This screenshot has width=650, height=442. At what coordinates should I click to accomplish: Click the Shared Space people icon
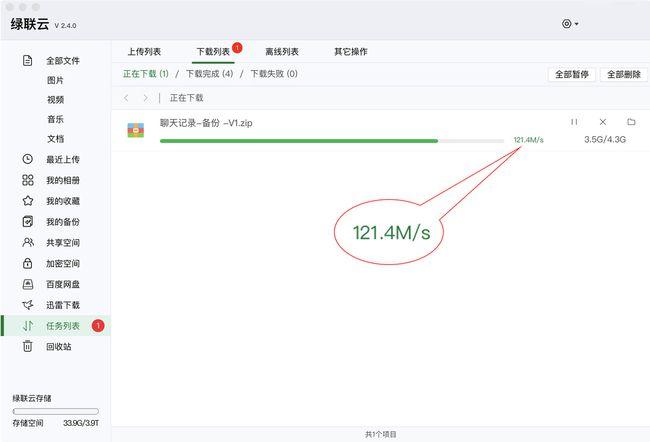click(x=28, y=243)
